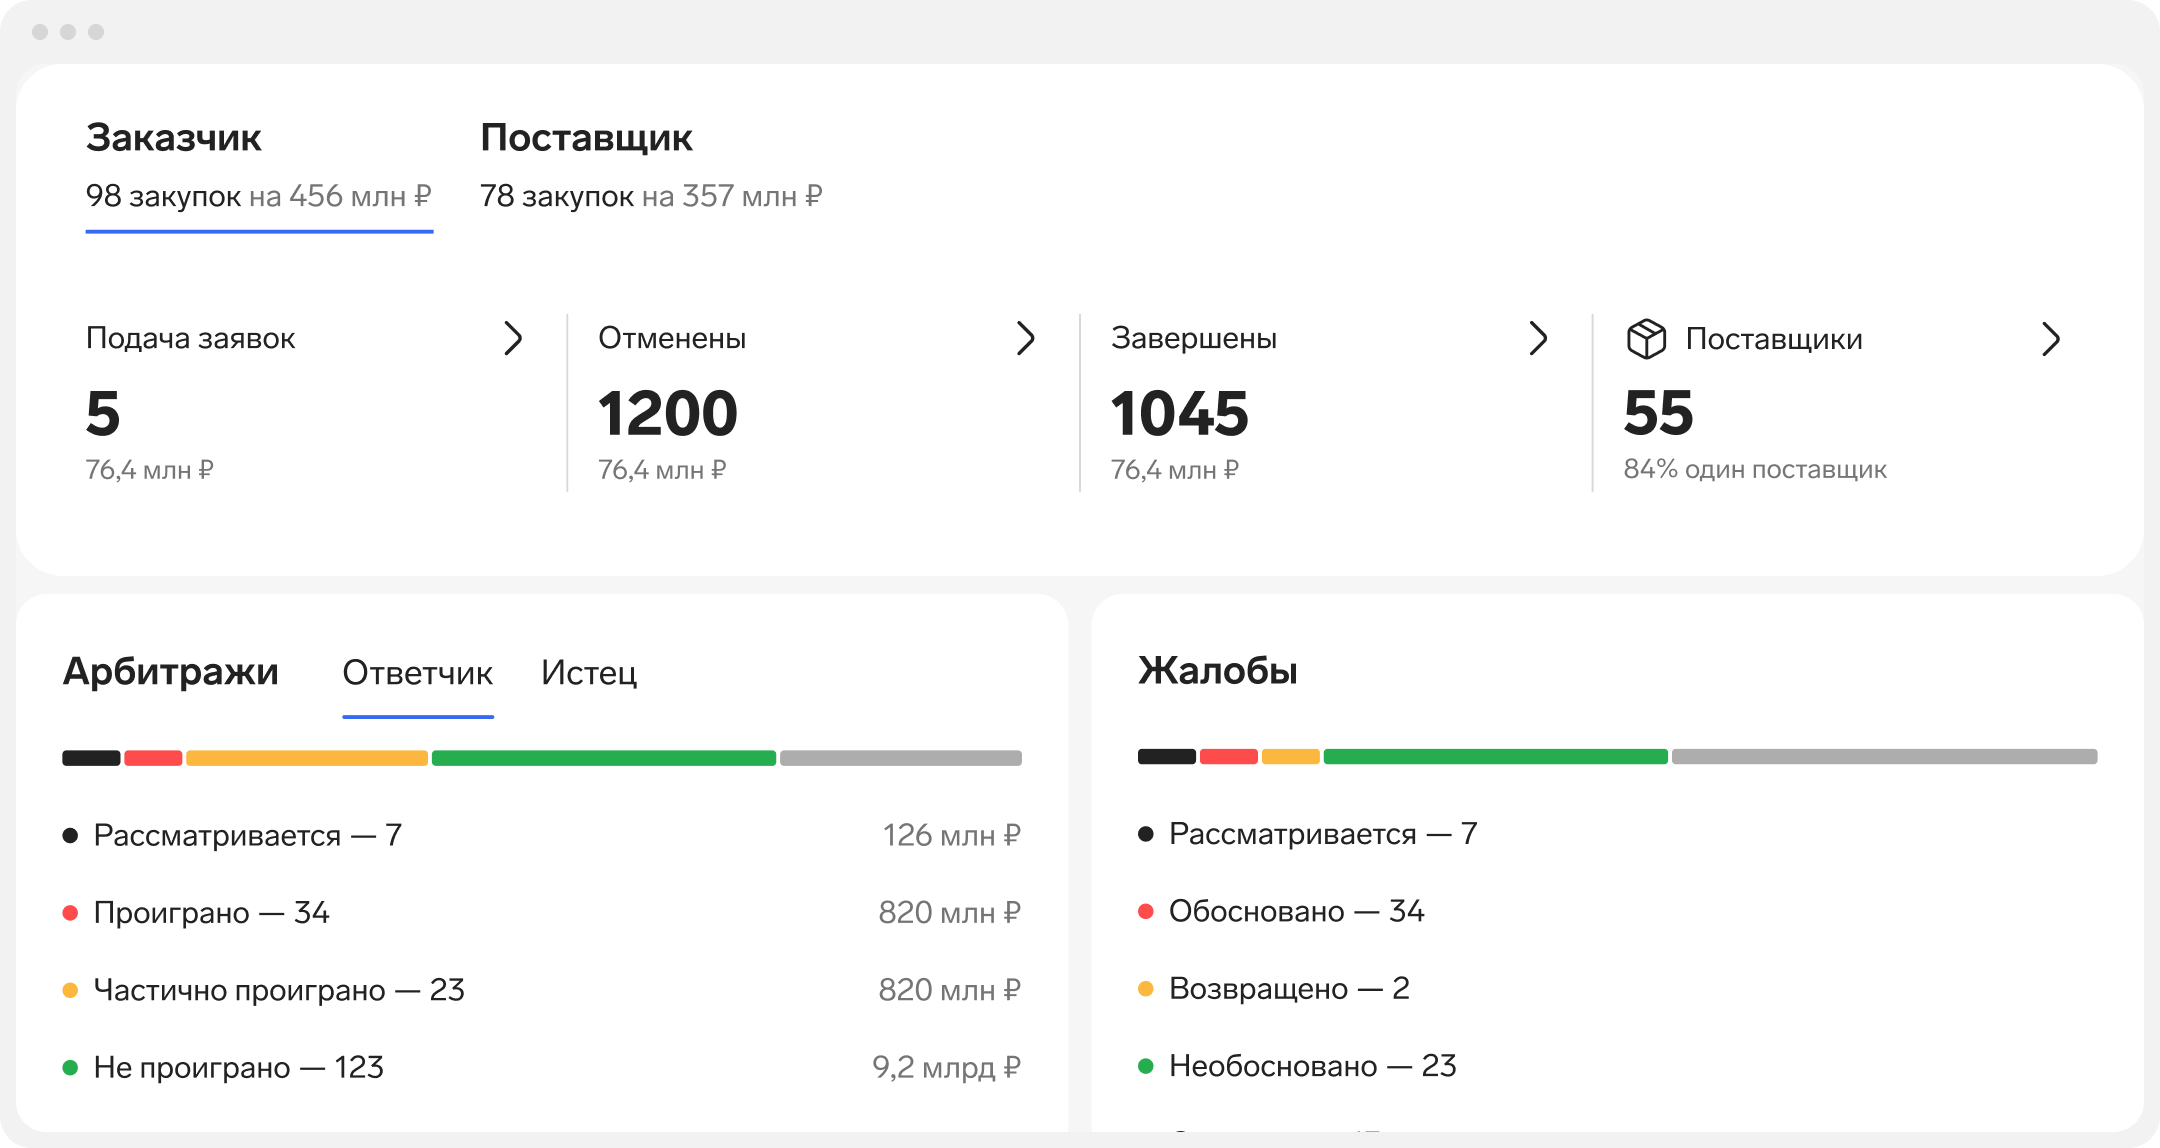This screenshot has width=2160, height=1148.
Task: Click the Возвращено — 2 complaints row
Action: pos(1288,988)
